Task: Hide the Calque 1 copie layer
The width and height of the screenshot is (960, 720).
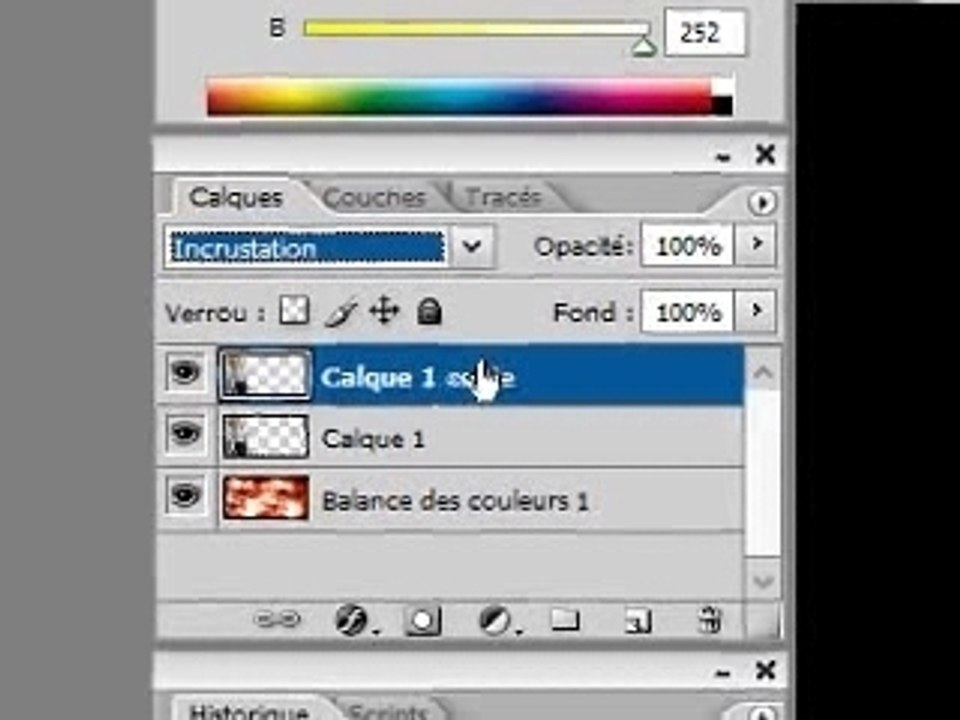Action: coord(186,373)
